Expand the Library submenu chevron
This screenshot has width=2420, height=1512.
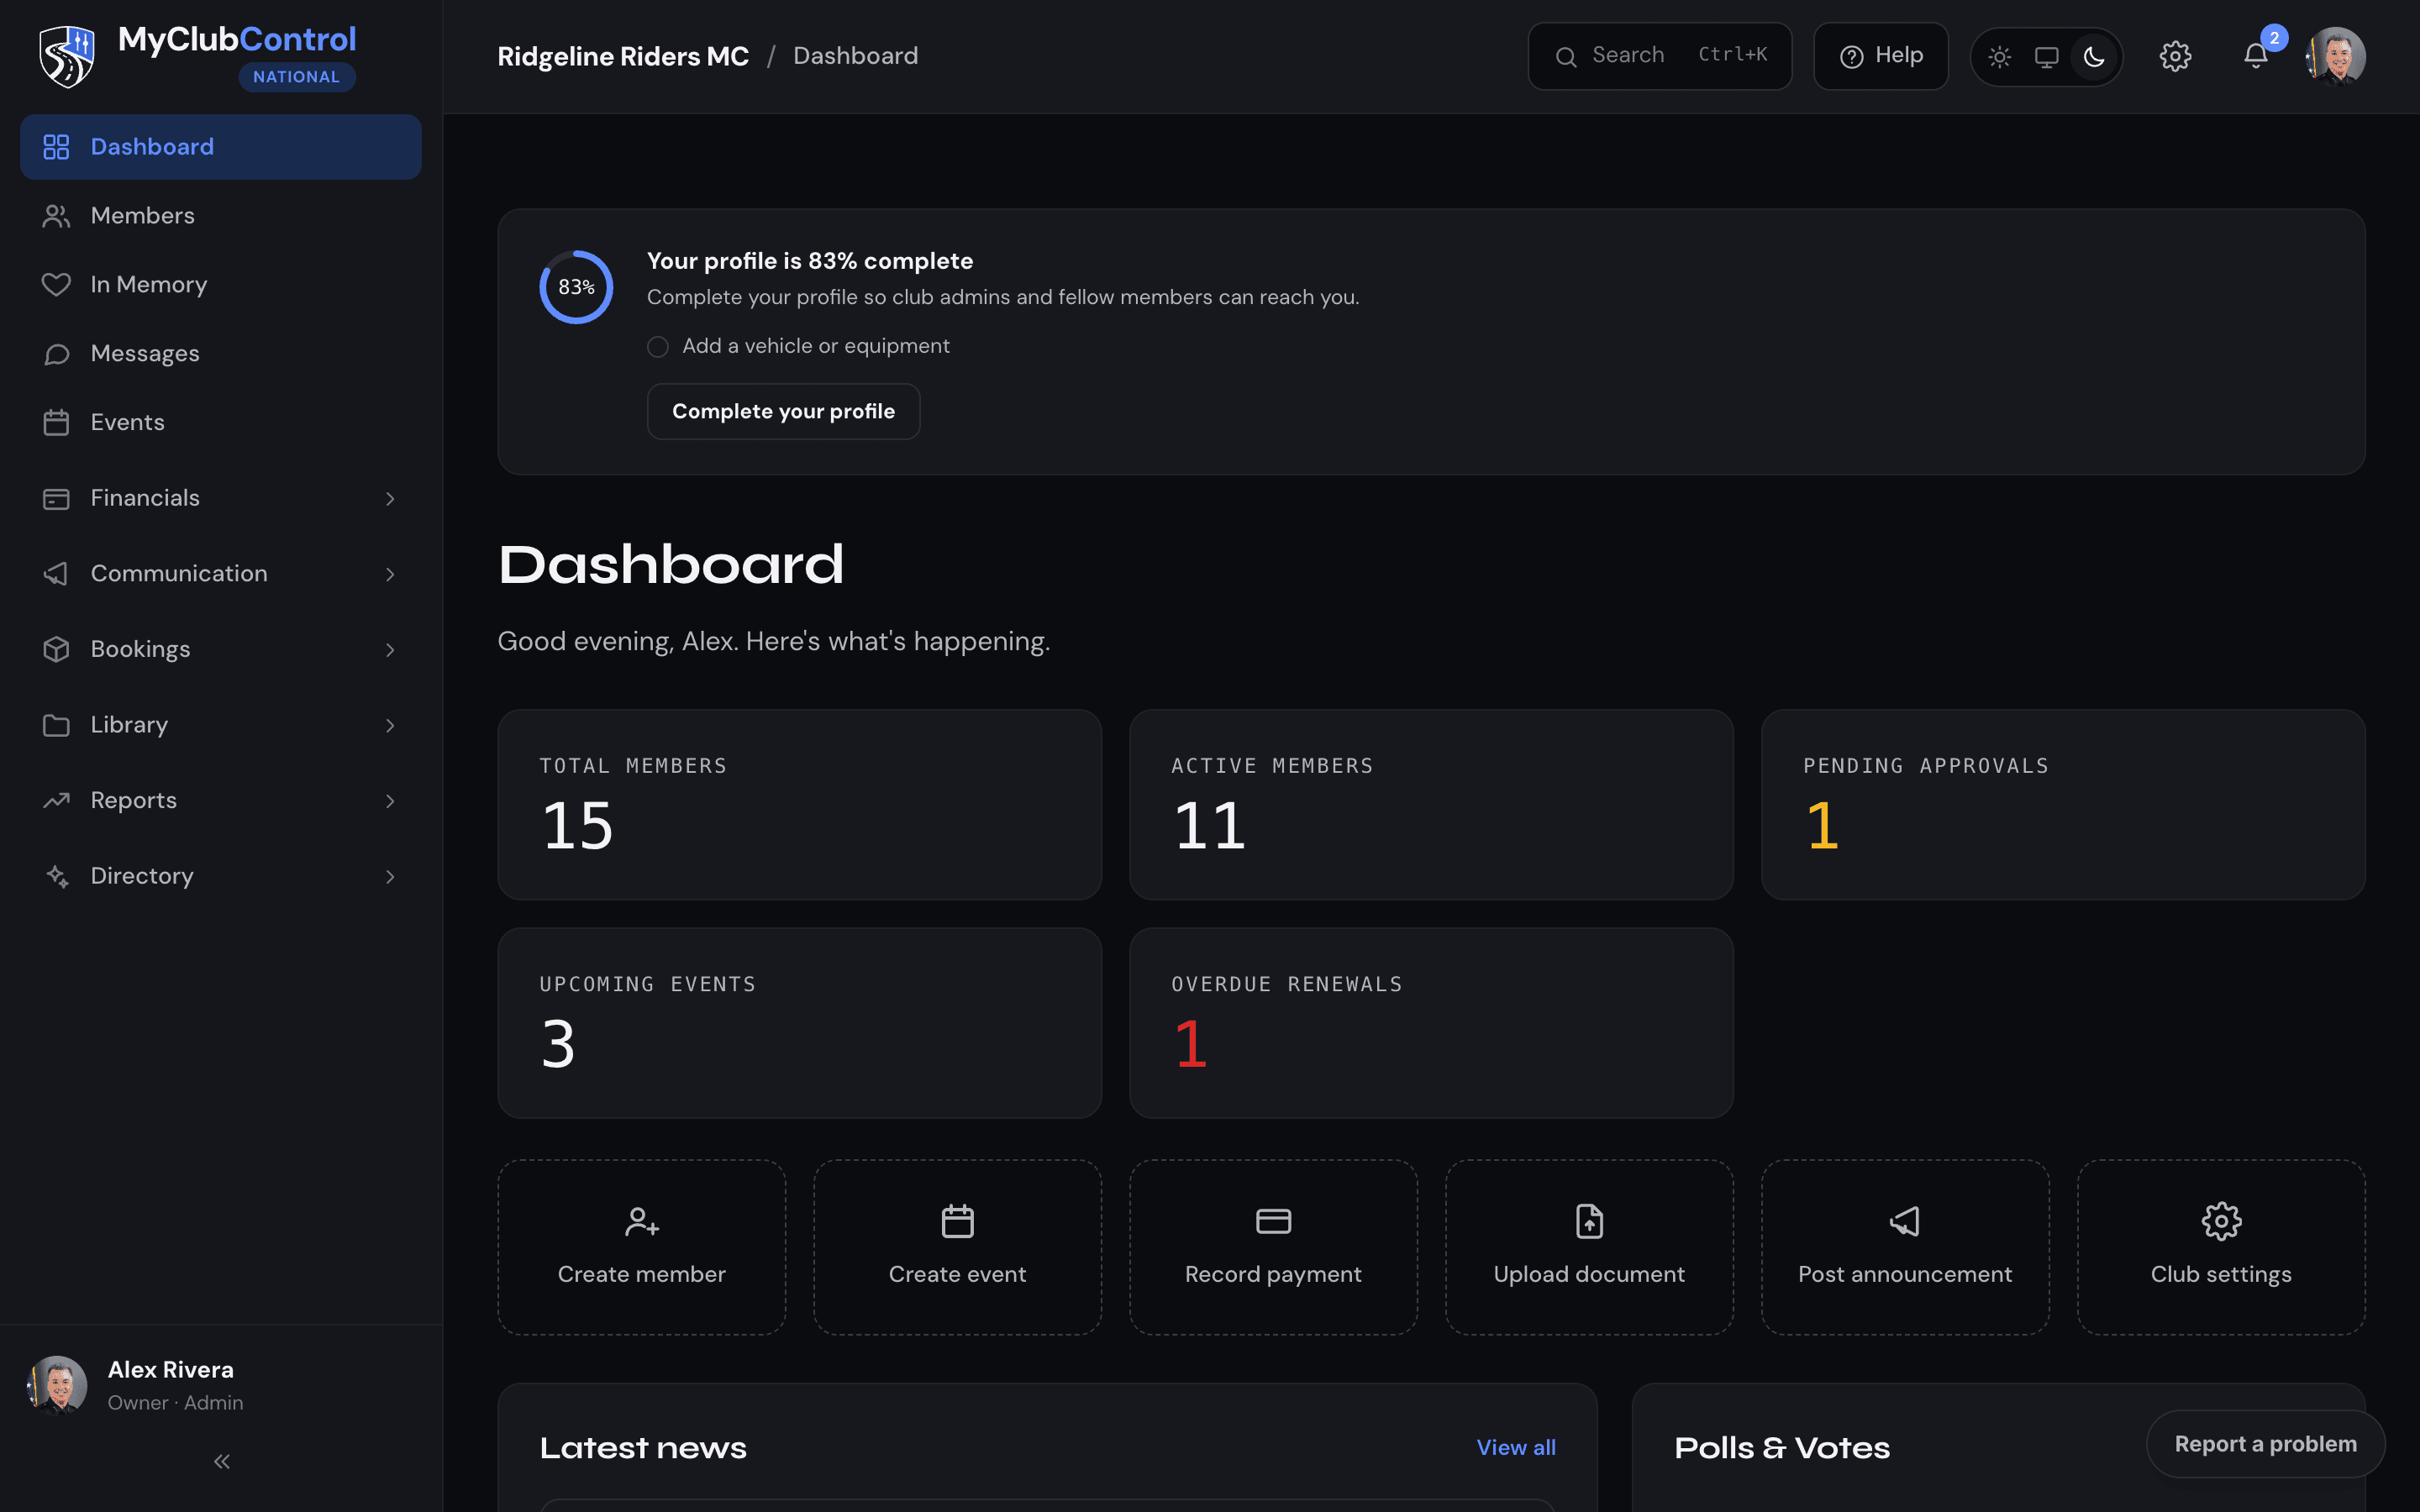[x=390, y=725]
